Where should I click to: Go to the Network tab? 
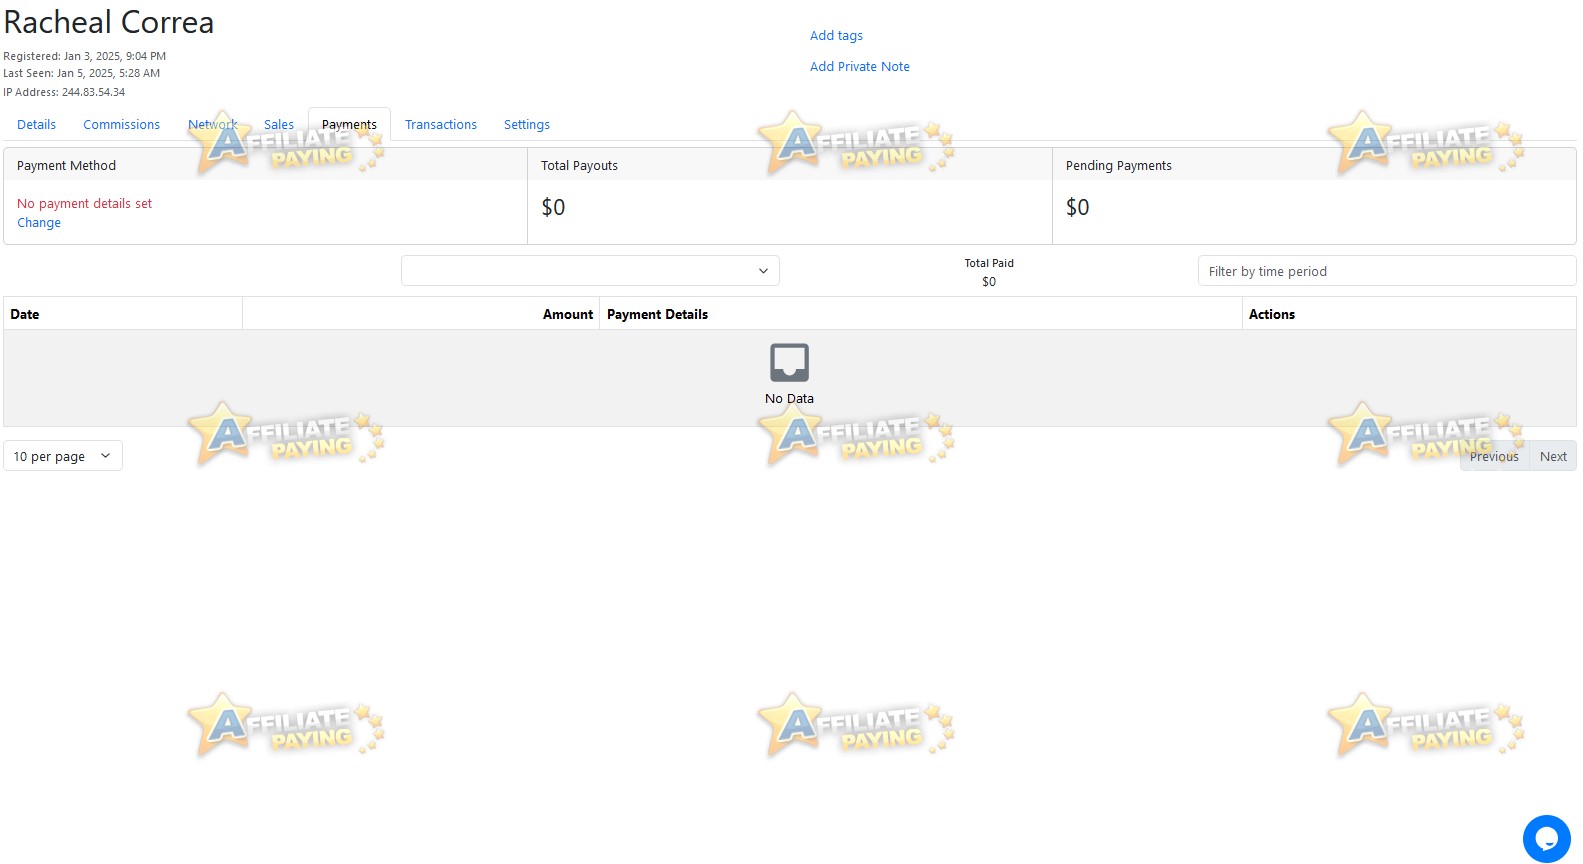pyautogui.click(x=213, y=125)
